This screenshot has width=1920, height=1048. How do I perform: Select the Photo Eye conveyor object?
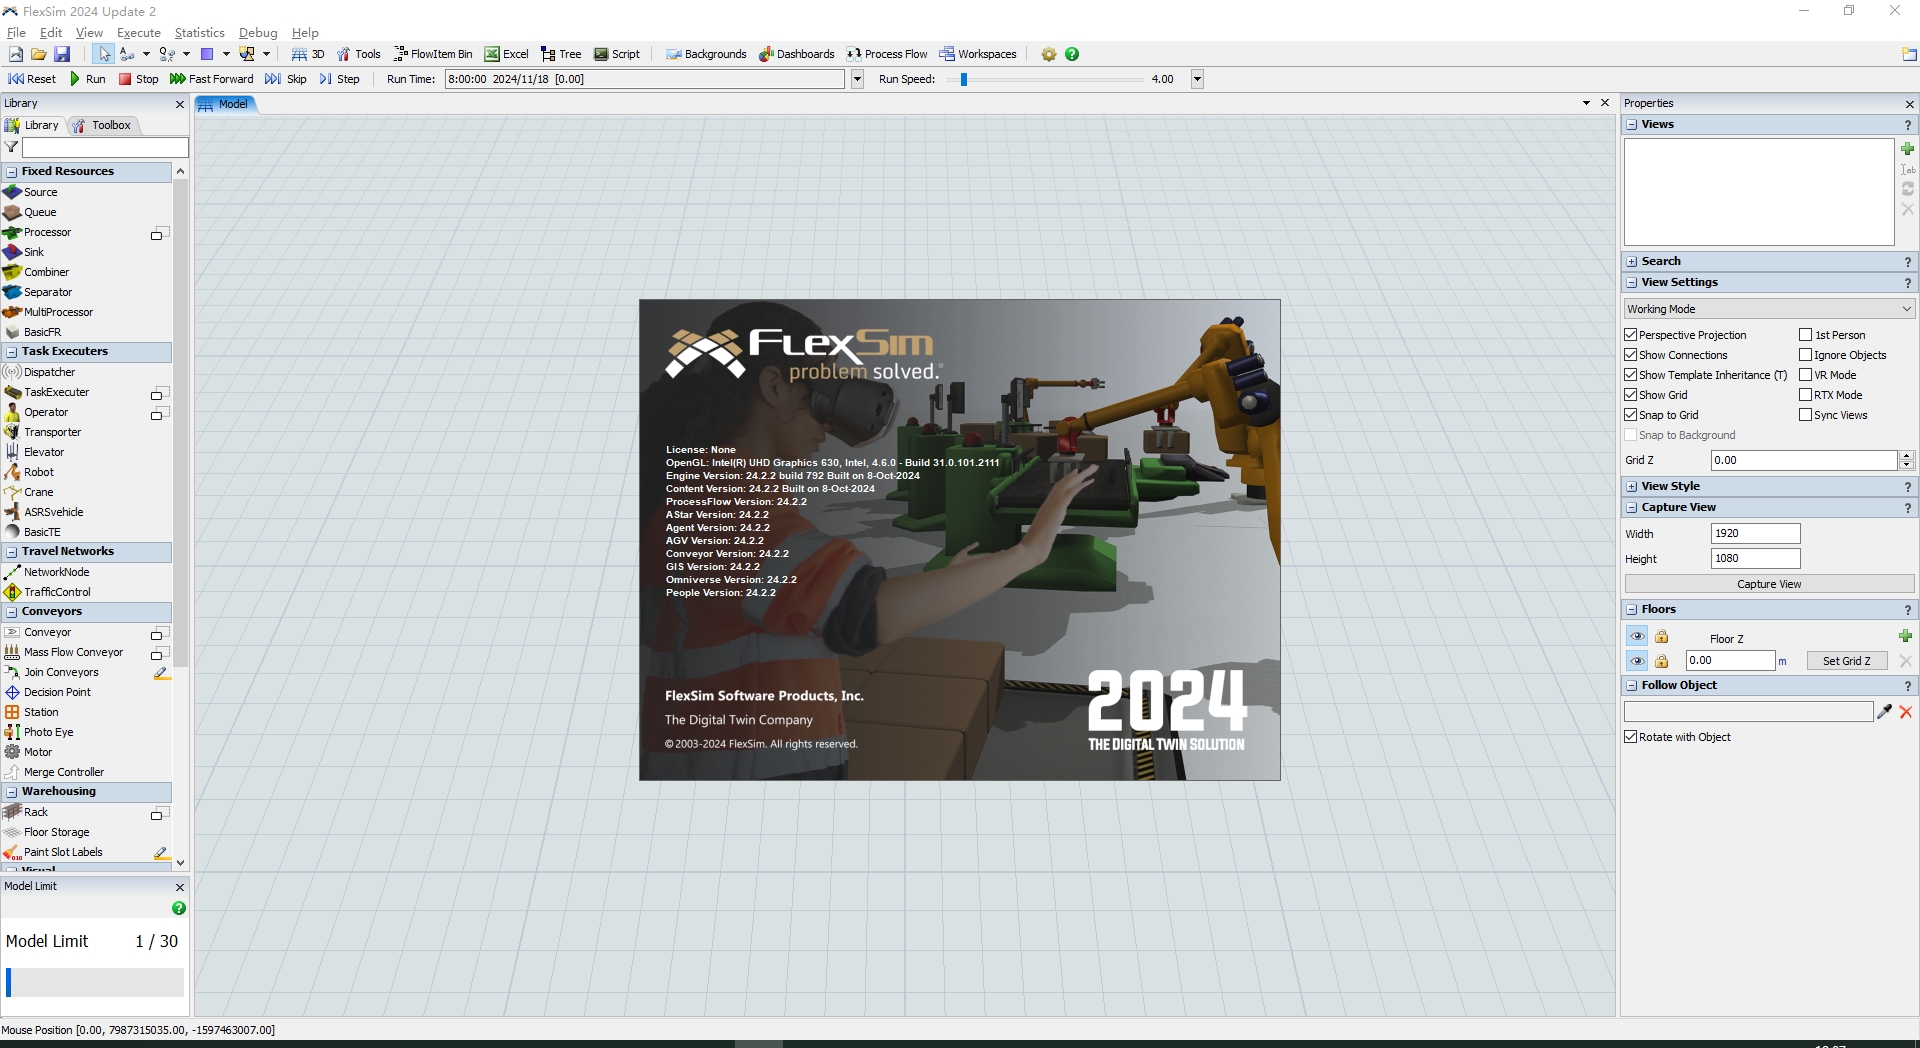click(48, 731)
